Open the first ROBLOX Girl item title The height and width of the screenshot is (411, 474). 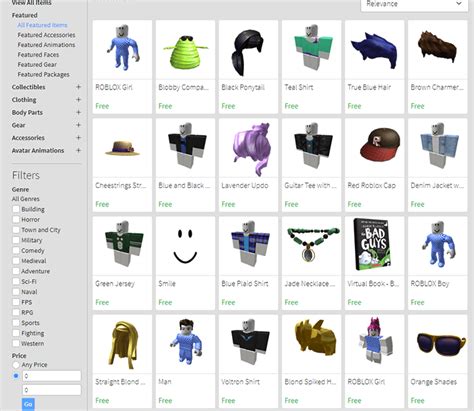pyautogui.click(x=114, y=87)
